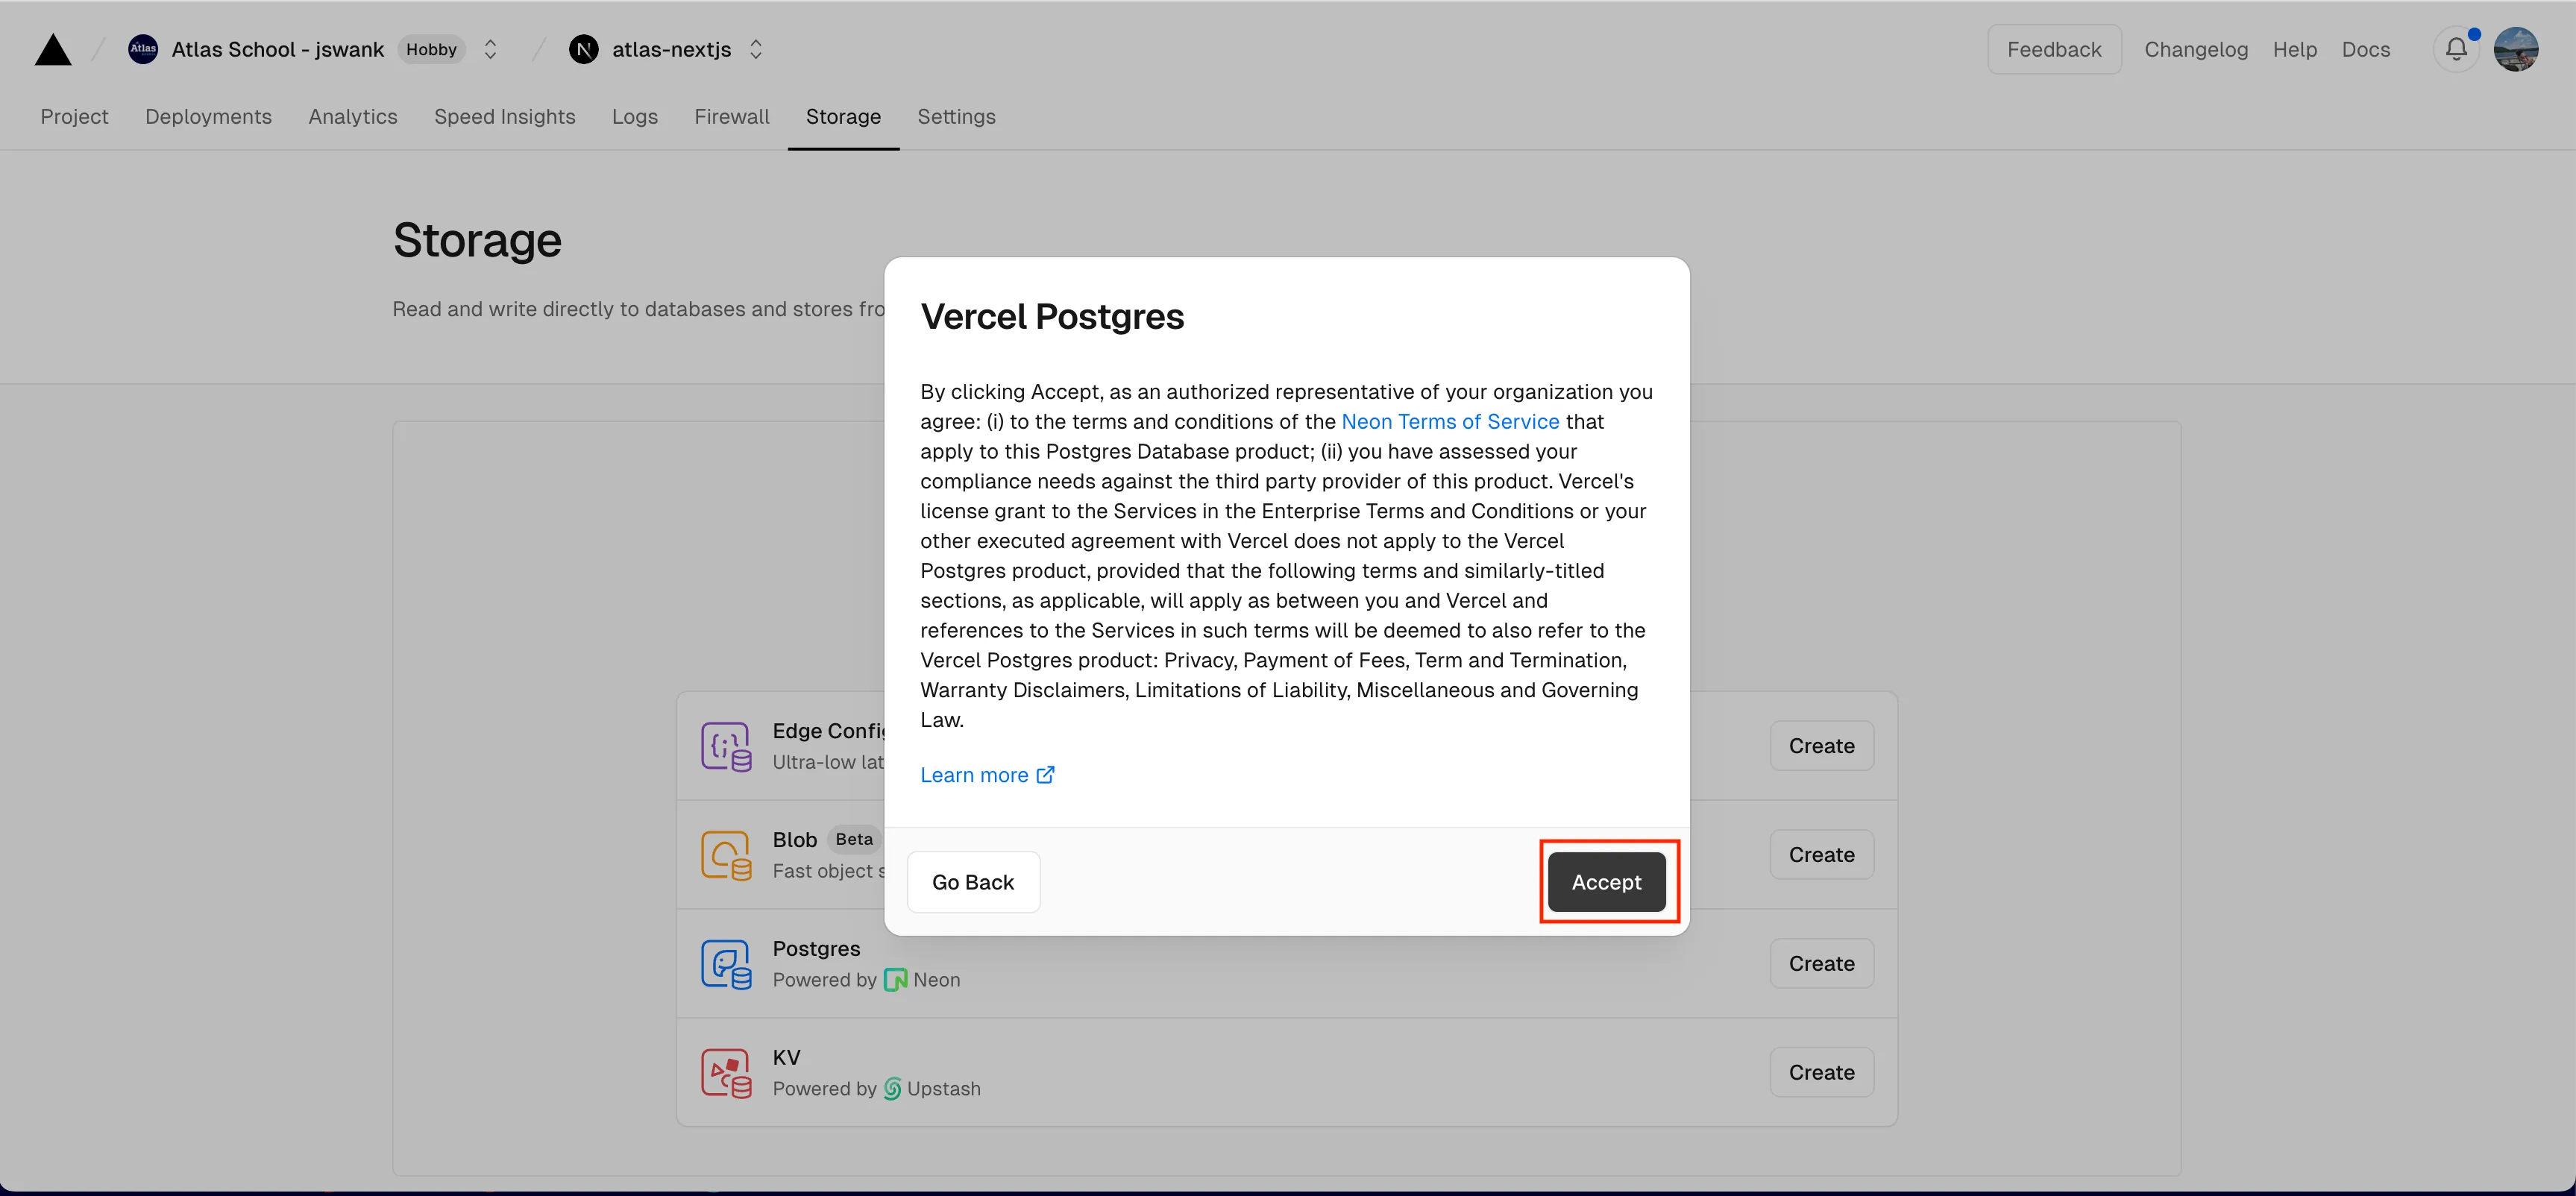
Task: Click the Hobby plan badge
Action: pos(431,49)
